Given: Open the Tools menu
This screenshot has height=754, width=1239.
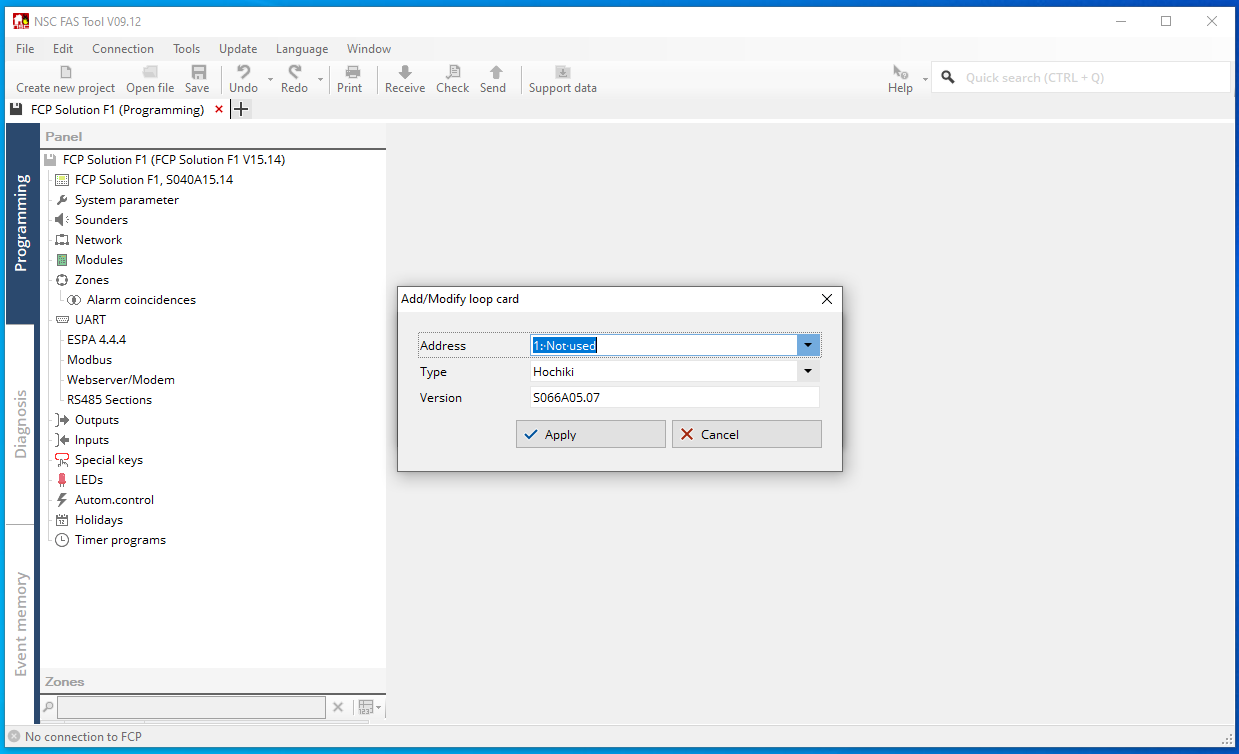Looking at the screenshot, I should [186, 48].
